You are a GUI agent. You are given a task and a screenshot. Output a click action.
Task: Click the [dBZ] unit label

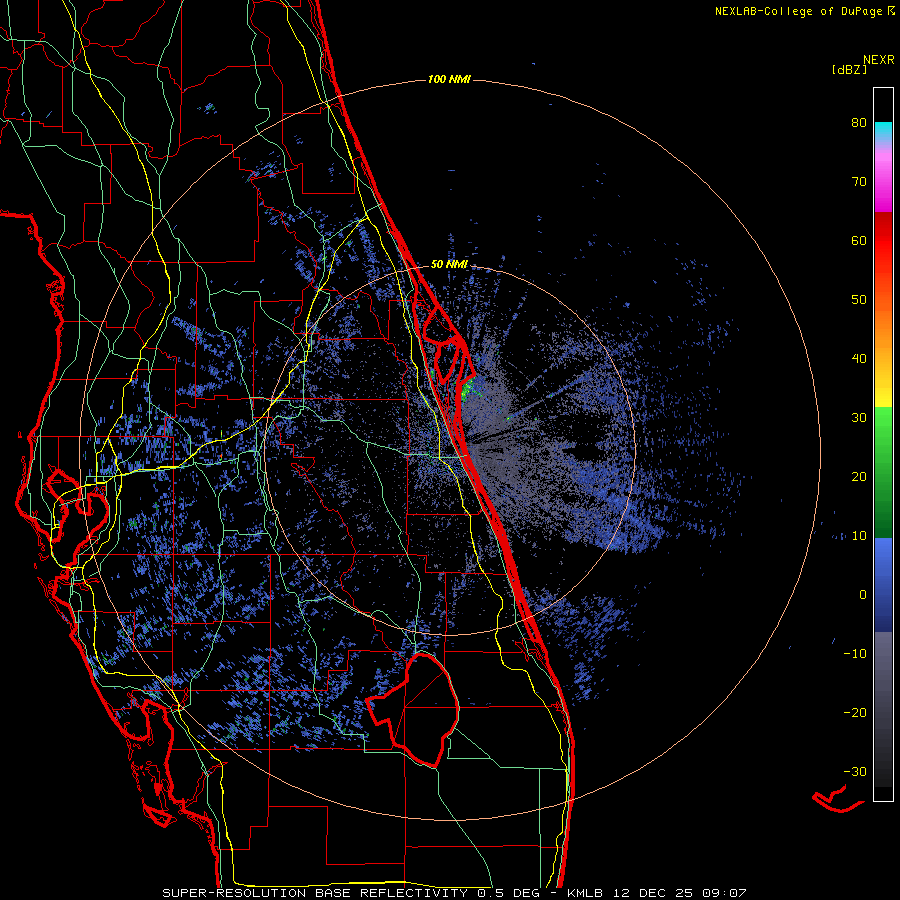(849, 69)
